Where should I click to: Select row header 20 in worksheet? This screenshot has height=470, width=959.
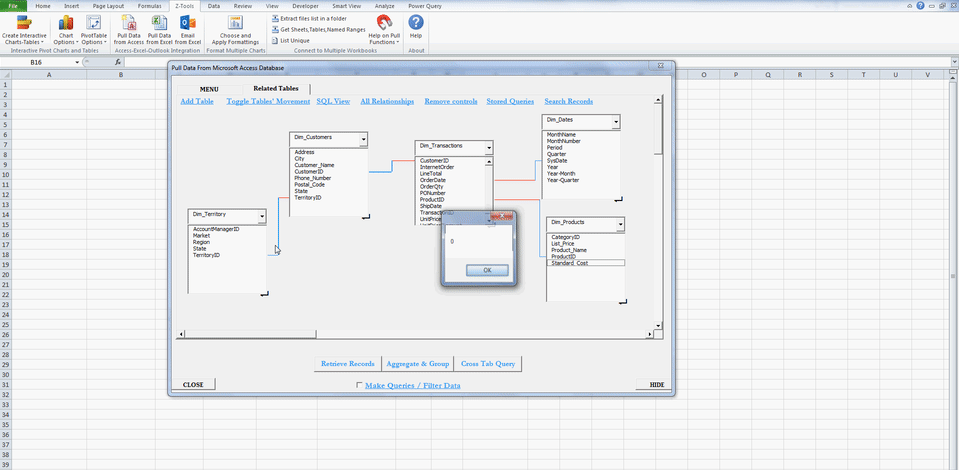pyautogui.click(x=5, y=275)
